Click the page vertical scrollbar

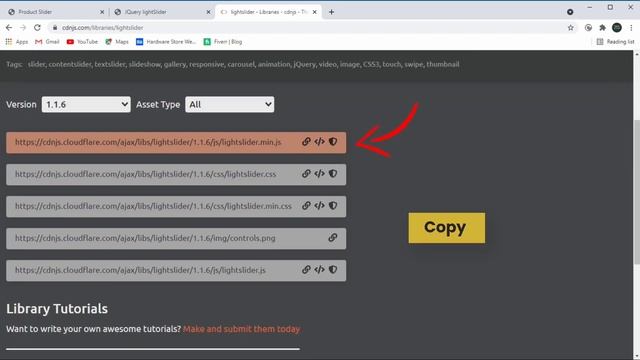(636, 192)
